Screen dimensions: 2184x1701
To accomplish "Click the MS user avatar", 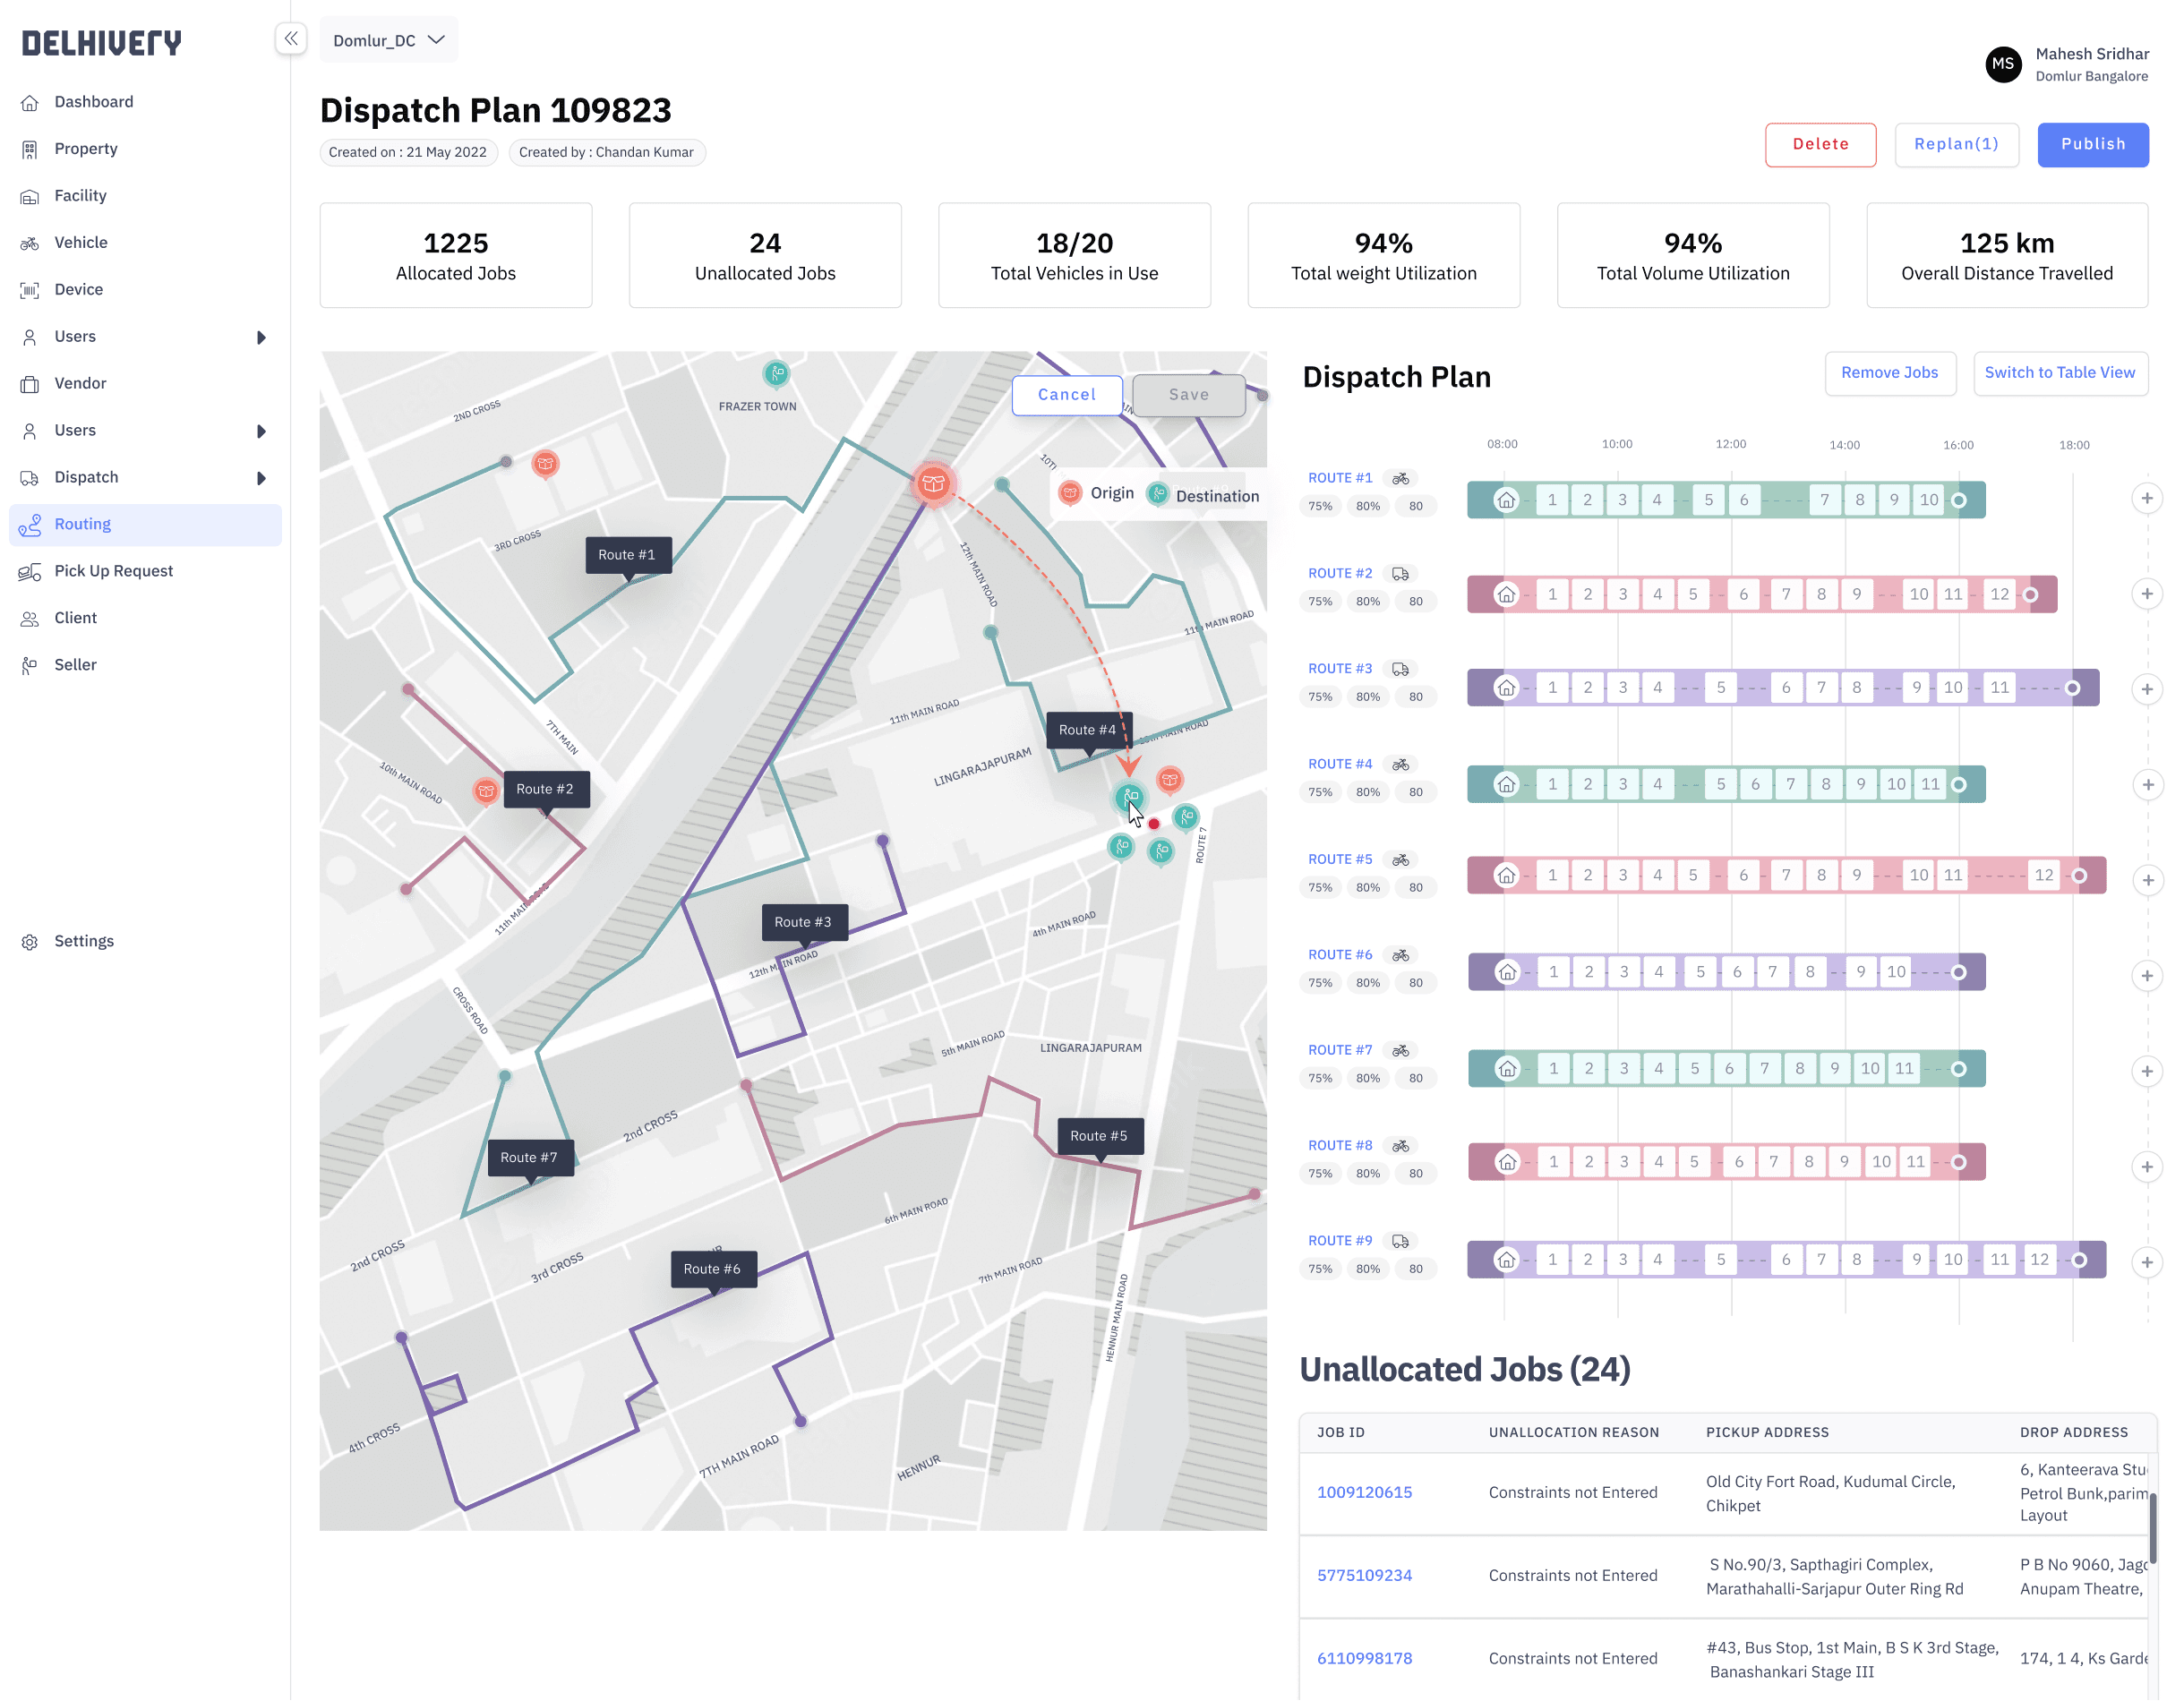I will [x=2003, y=64].
